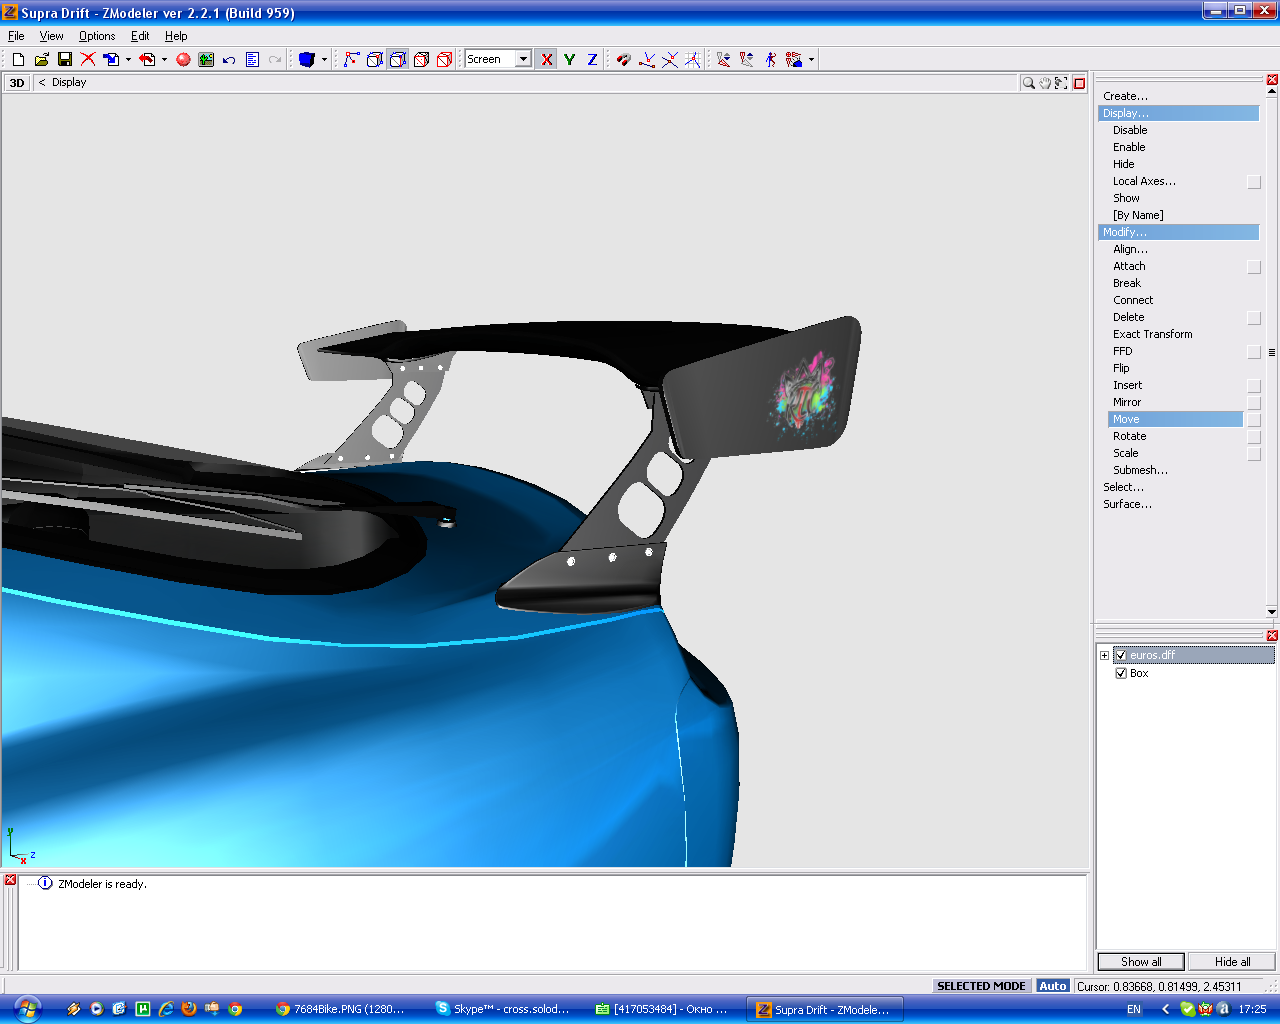Toggle the Local Axes option box
1280x1024 pixels.
tap(1254, 182)
